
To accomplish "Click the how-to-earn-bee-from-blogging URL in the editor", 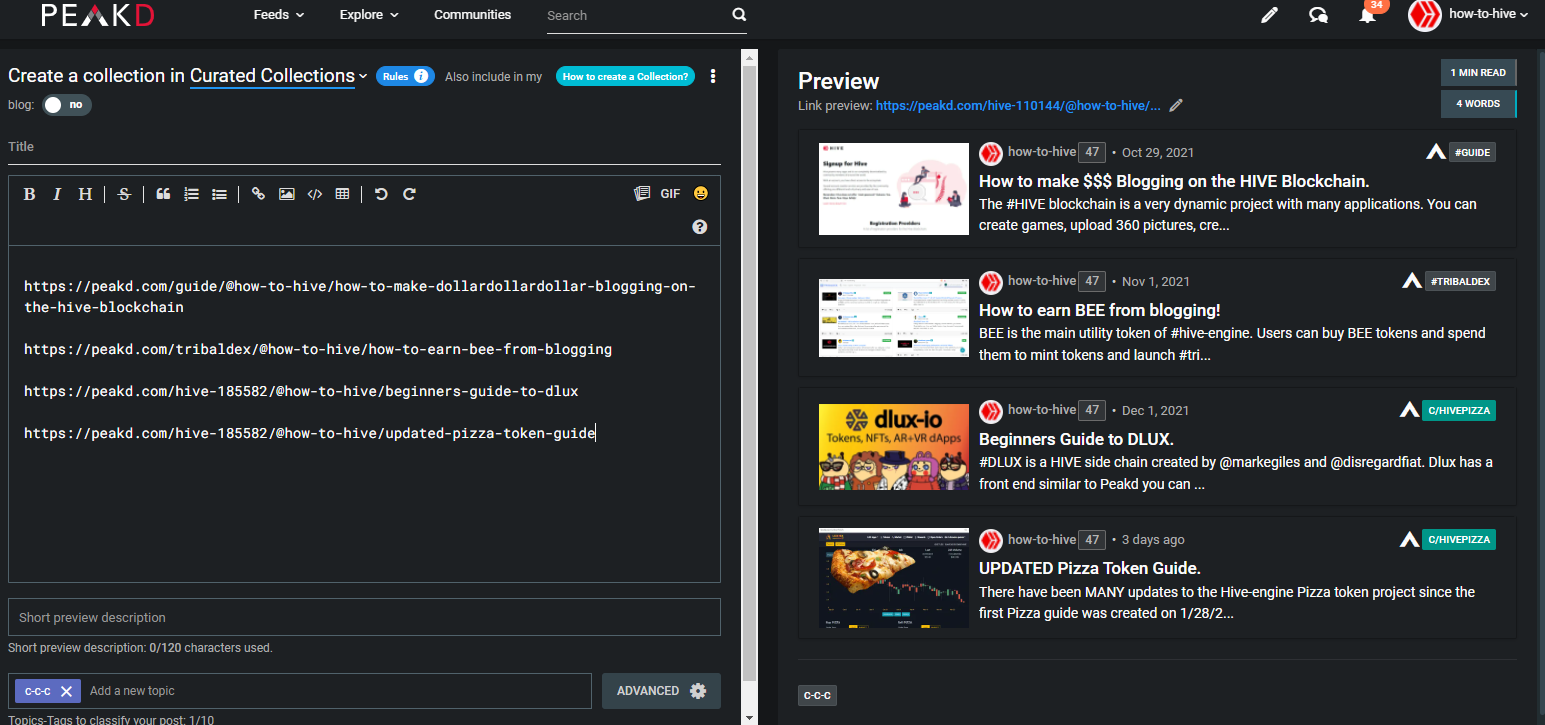I will (318, 349).
